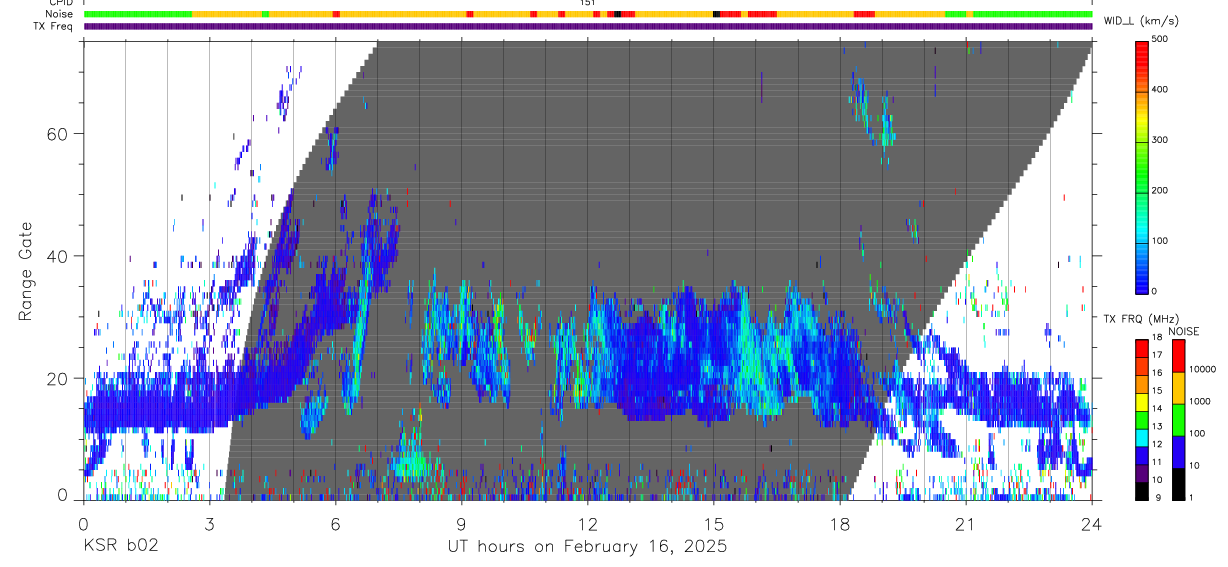
Task: Click the 'Range Gate' y-axis title
Action: point(25,272)
